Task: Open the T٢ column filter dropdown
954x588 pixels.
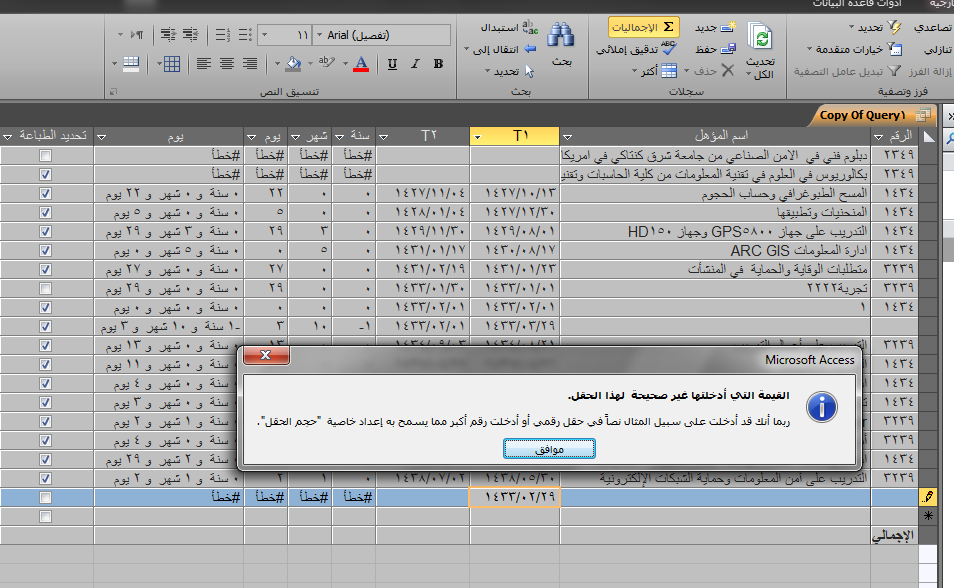Action: tap(383, 137)
